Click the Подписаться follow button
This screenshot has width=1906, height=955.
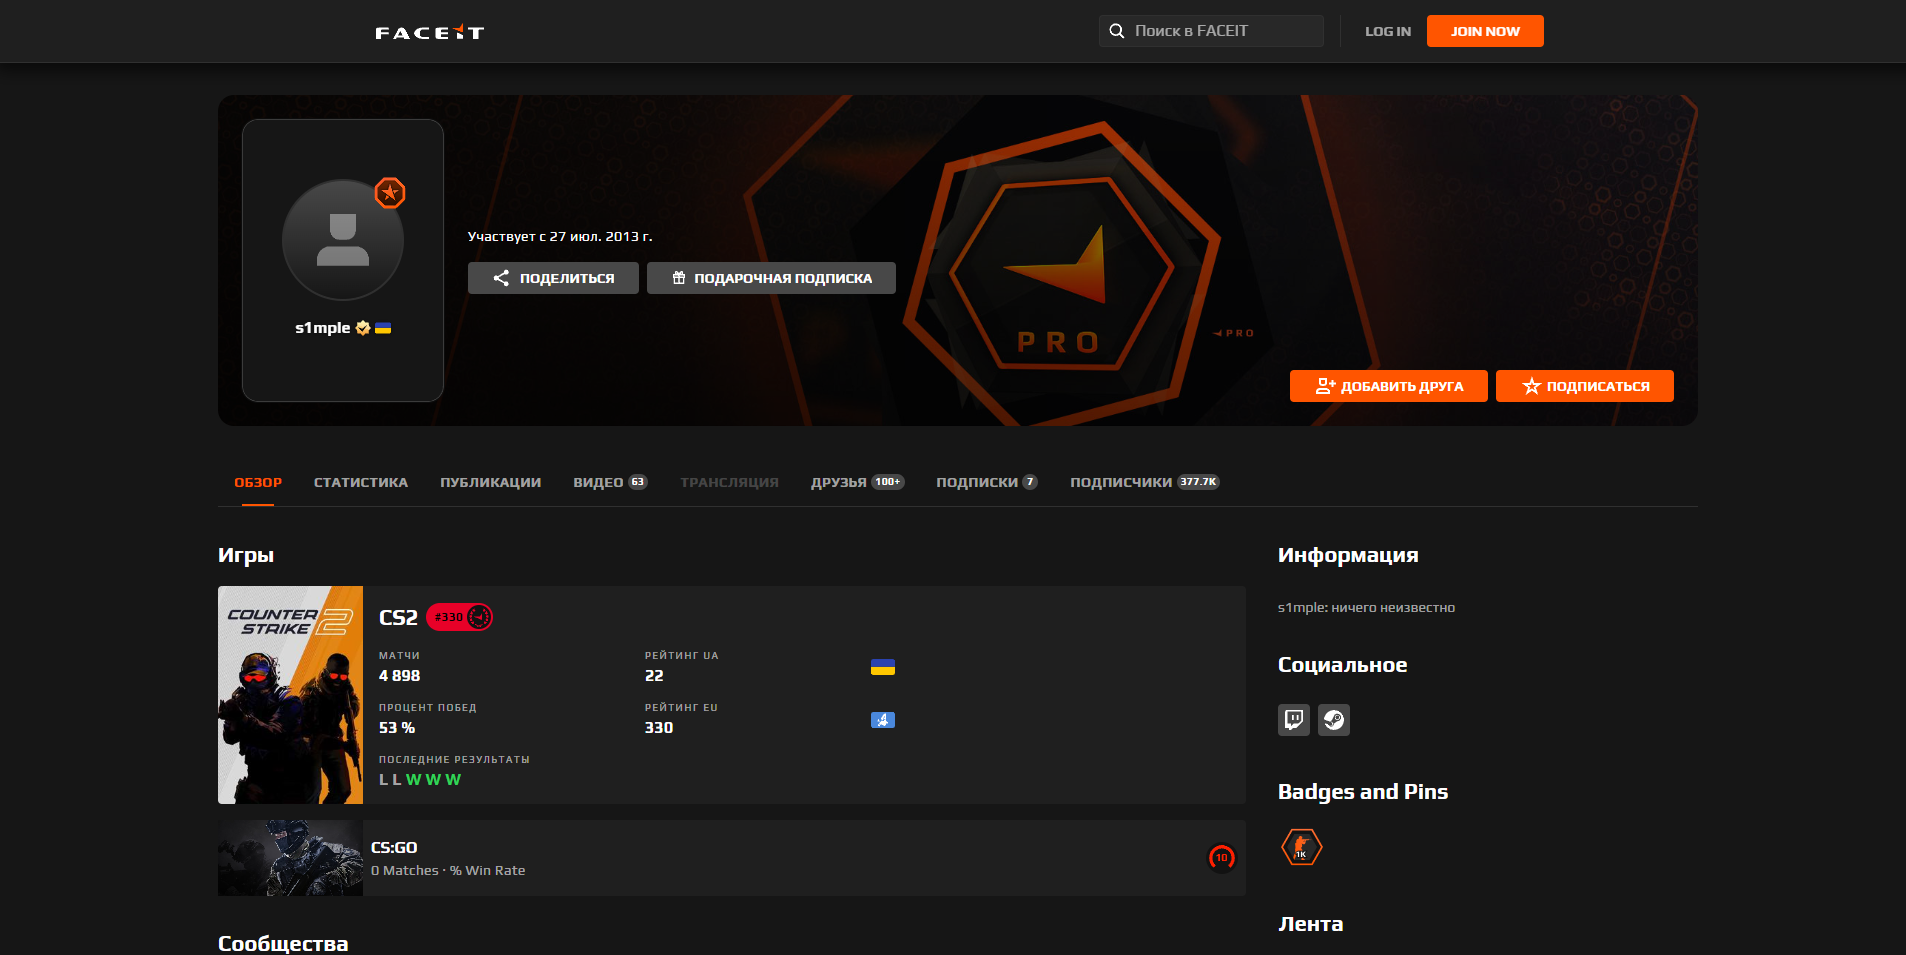pos(1585,386)
